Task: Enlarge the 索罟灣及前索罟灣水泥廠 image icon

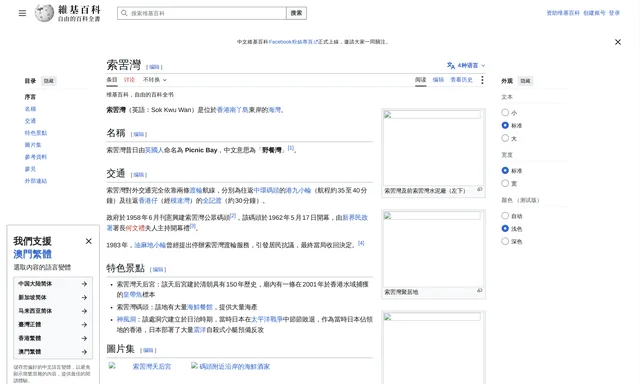Action: point(480,189)
